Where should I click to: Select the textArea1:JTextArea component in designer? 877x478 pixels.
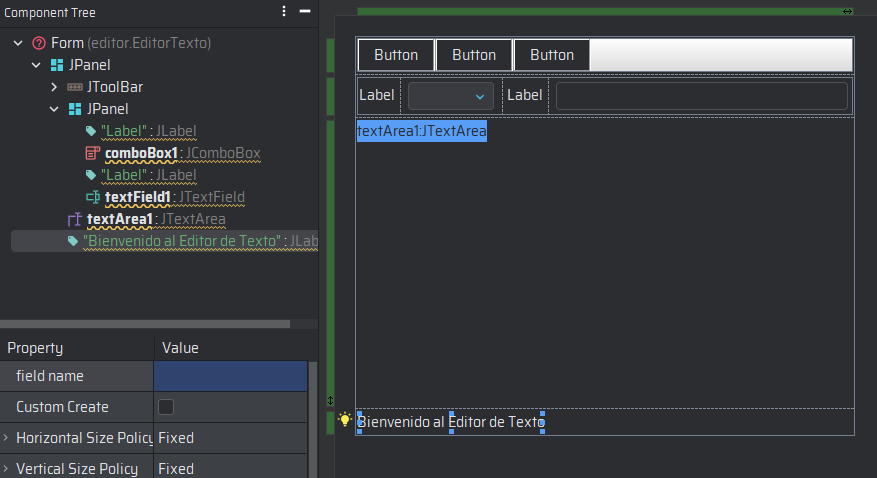pyautogui.click(x=422, y=131)
